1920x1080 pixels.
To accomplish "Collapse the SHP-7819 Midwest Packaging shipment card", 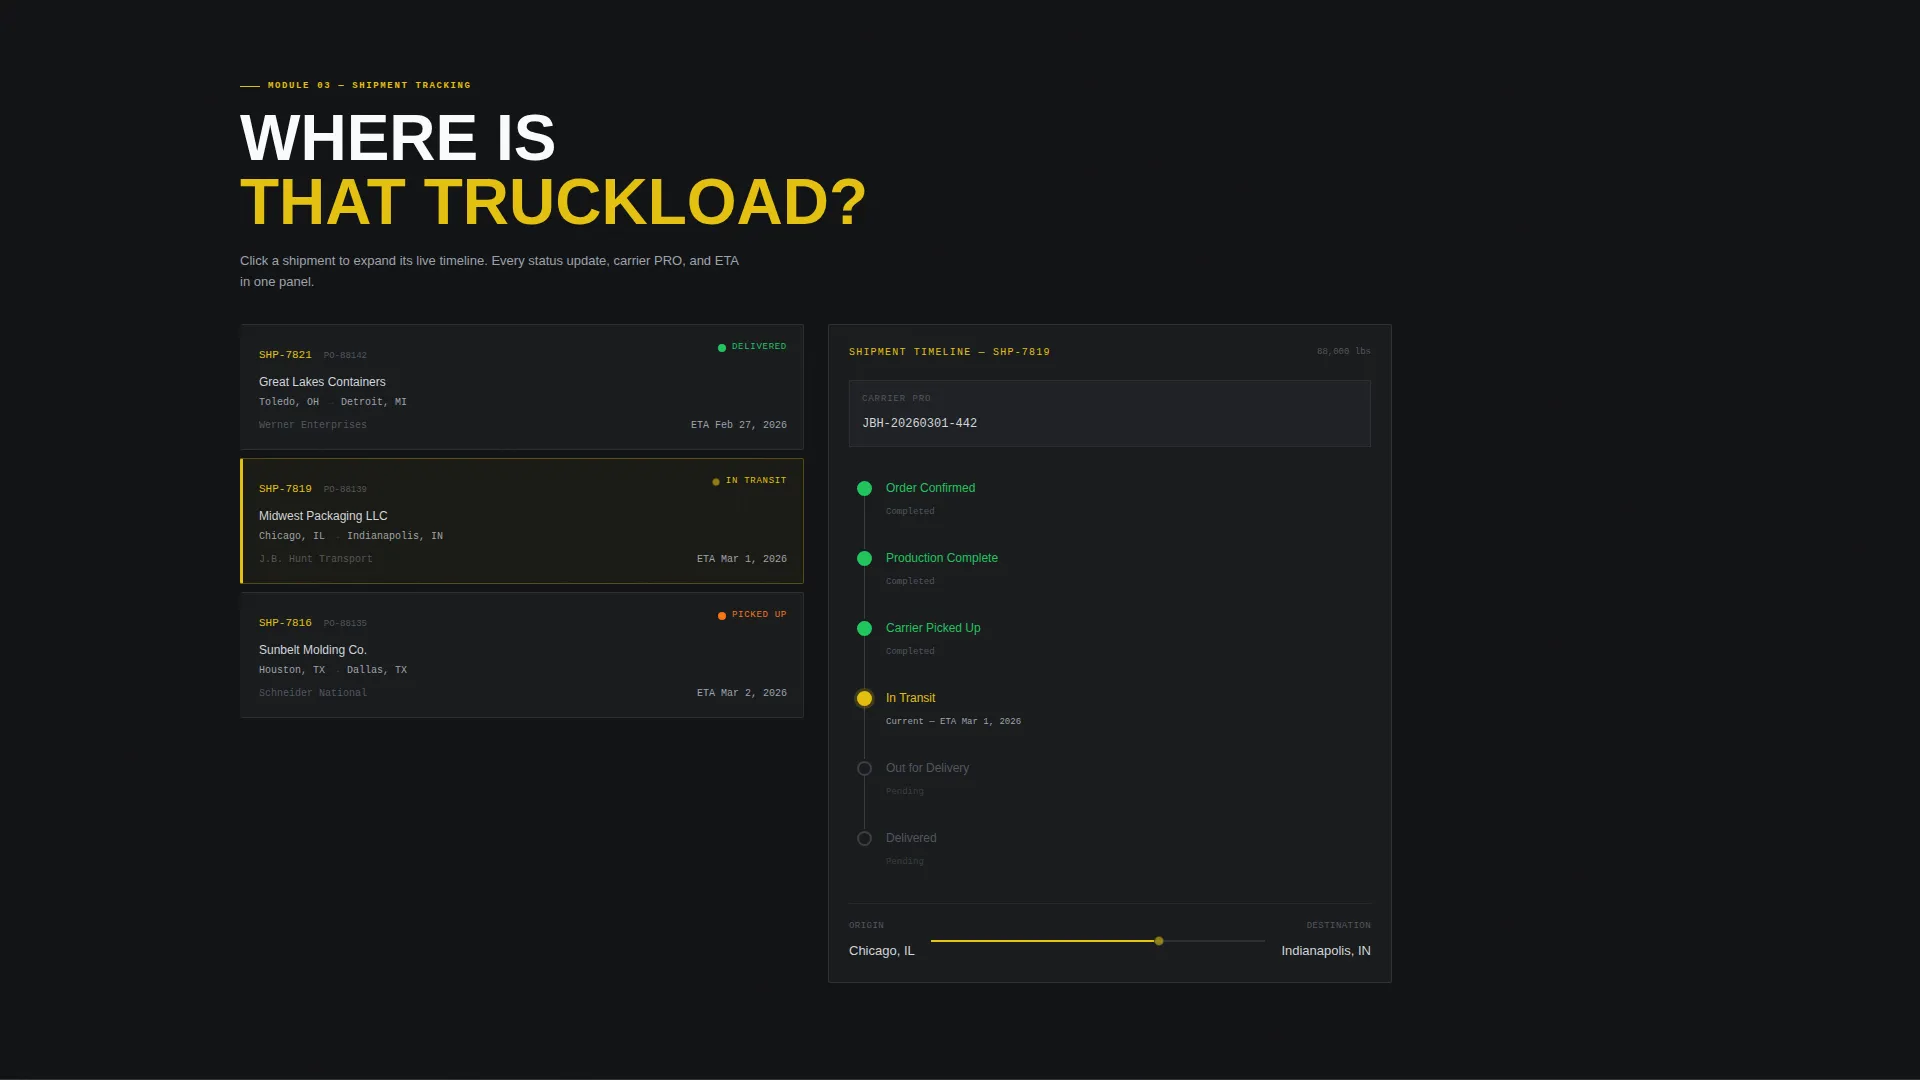I will 522,521.
